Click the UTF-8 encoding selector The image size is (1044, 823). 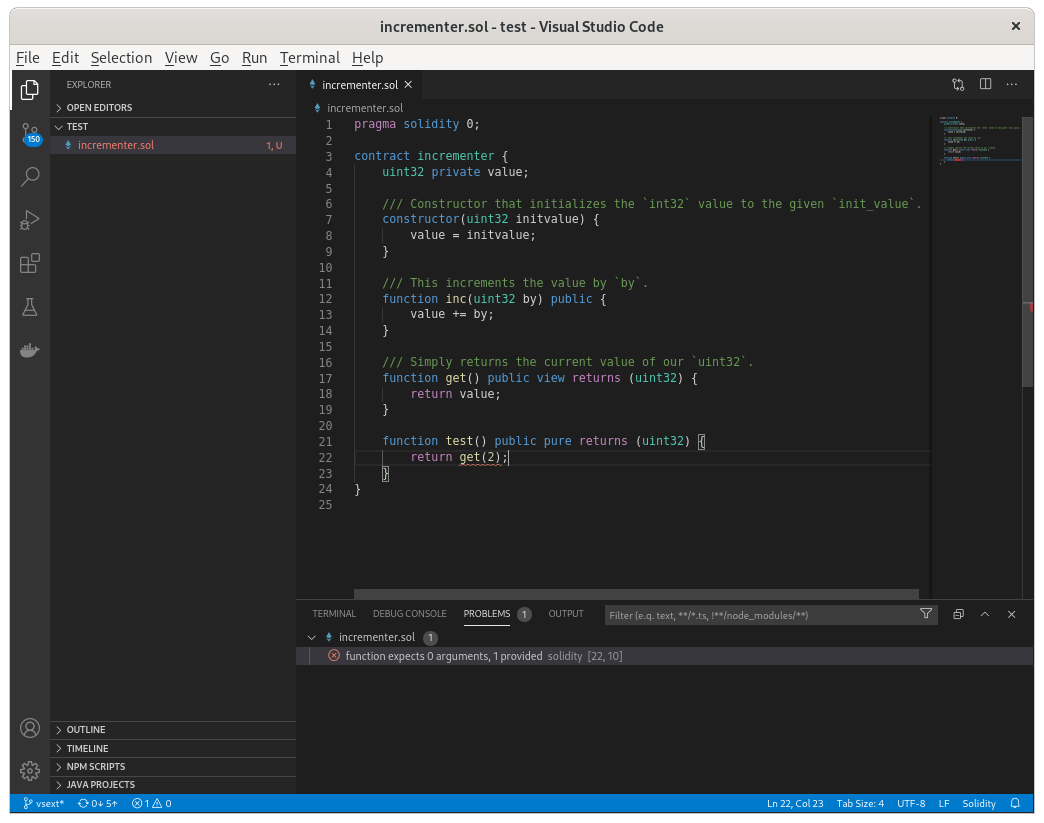pos(911,803)
